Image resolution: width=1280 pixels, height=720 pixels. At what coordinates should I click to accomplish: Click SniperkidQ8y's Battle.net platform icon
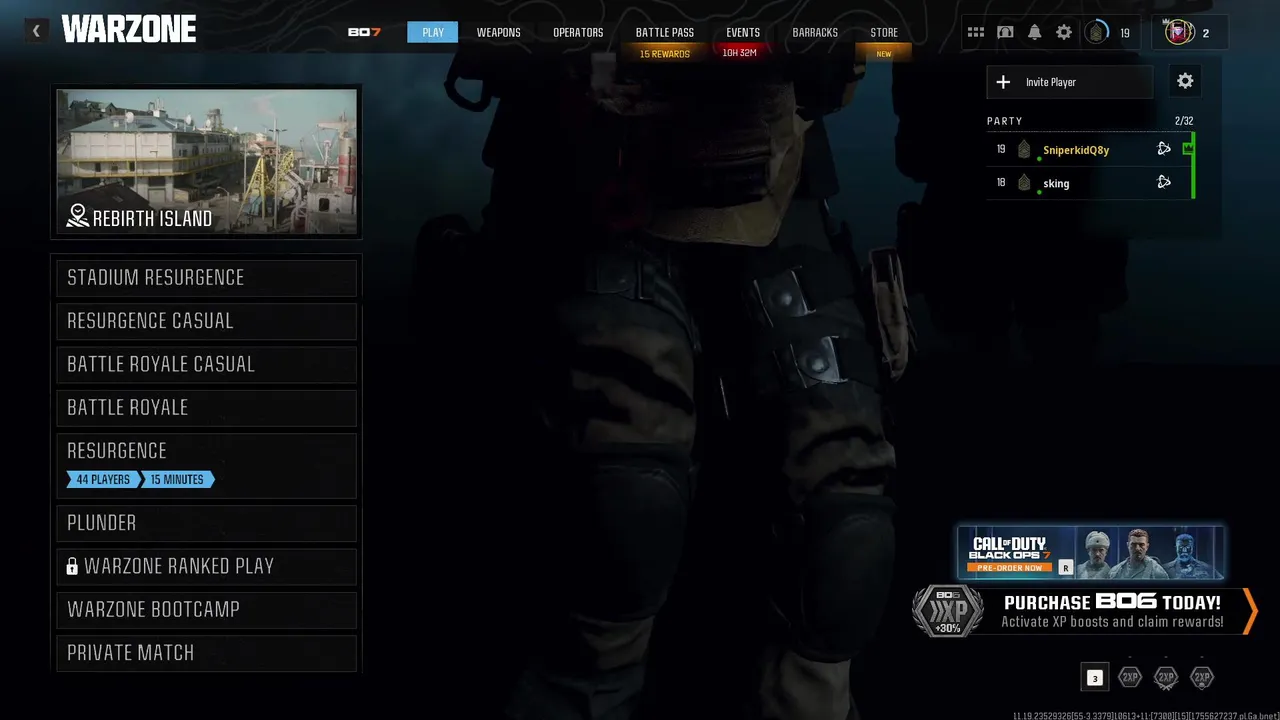(1164, 149)
